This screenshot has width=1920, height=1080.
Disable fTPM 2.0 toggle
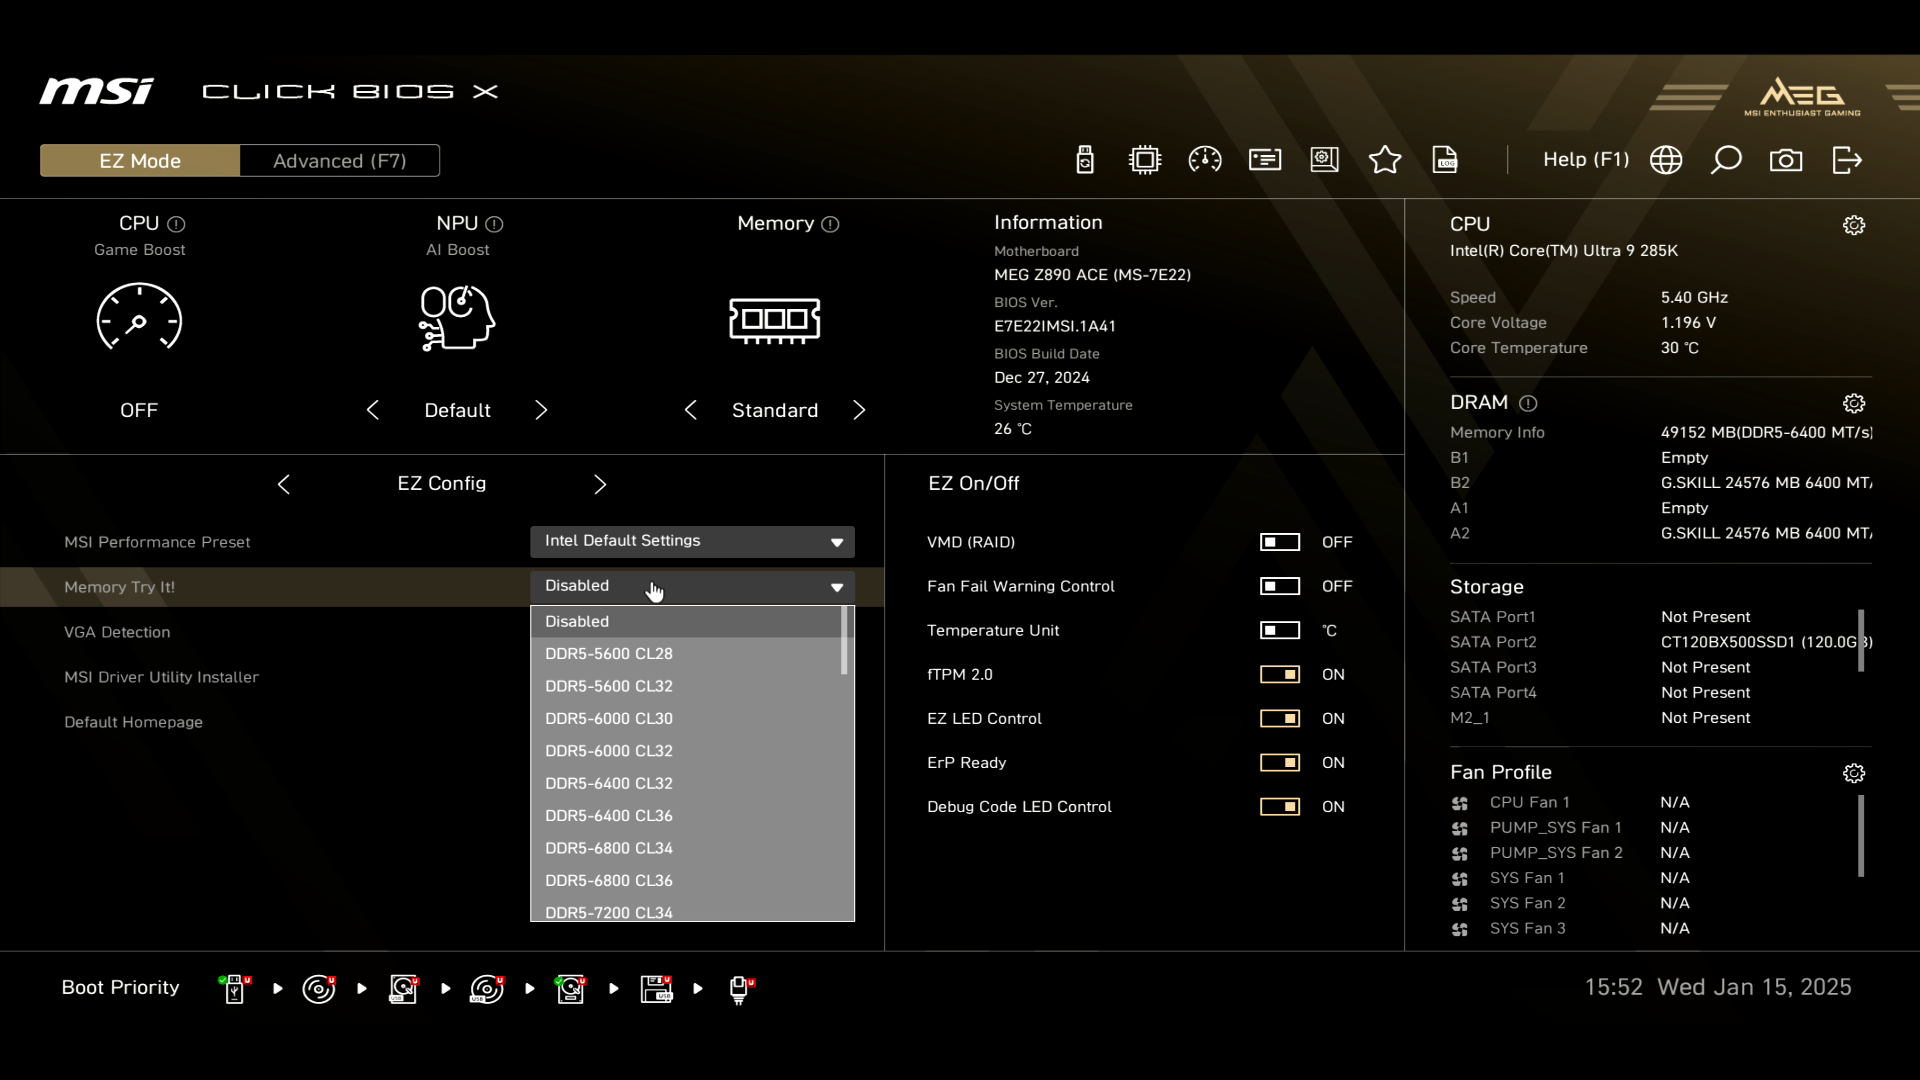[1279, 674]
